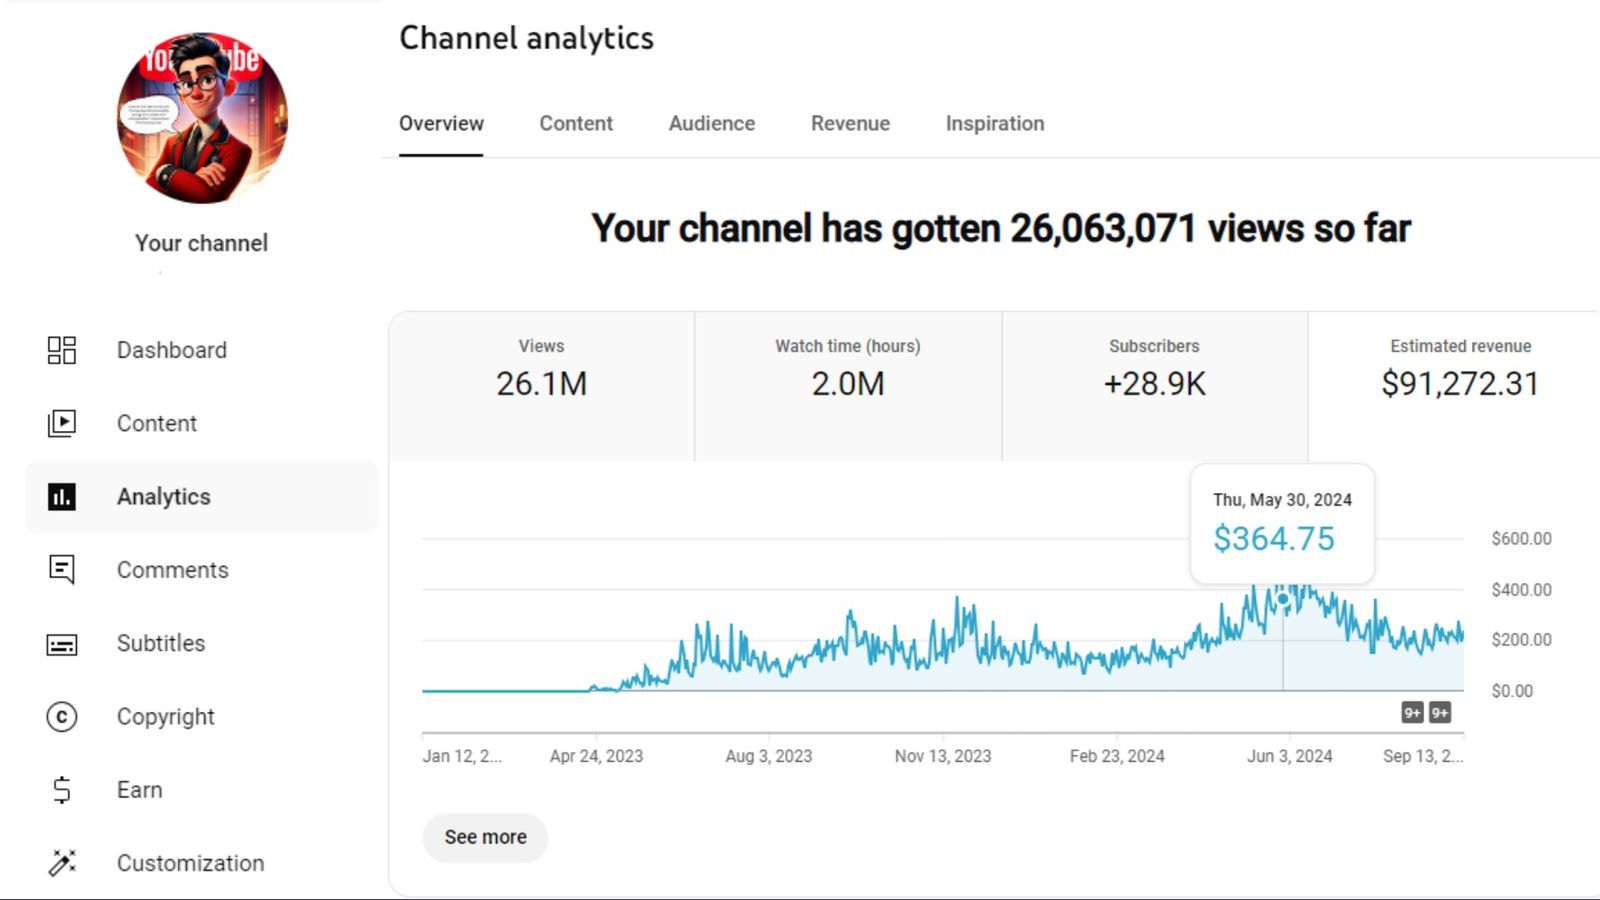Select the Views metric card
Viewport: 1600px width, 900px height.
point(542,386)
